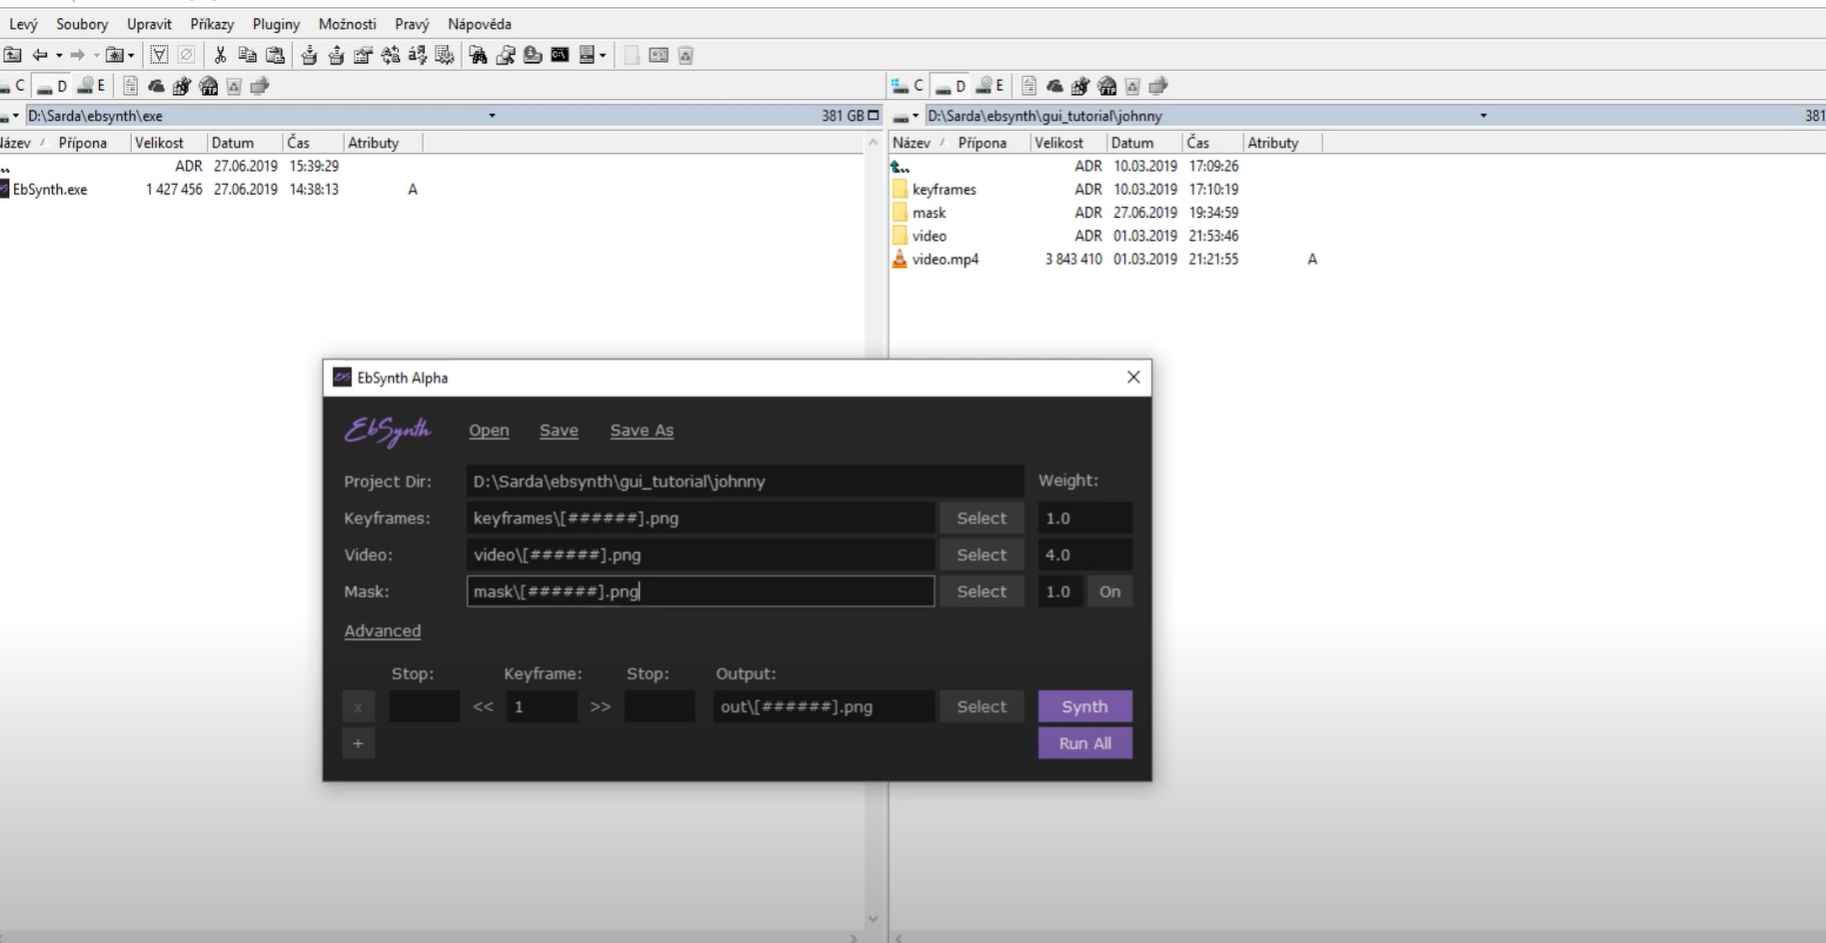The height and width of the screenshot is (943, 1826).
Task: Click the Cut scissors icon in toolbar
Action: [220, 55]
